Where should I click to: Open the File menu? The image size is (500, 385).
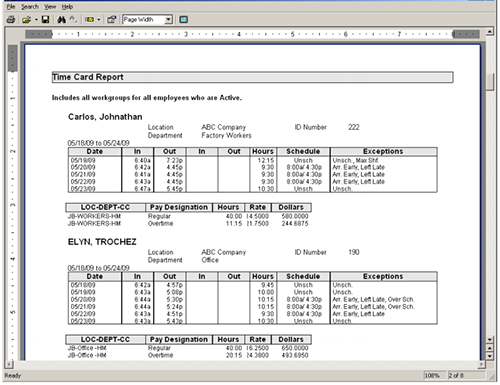11,7
